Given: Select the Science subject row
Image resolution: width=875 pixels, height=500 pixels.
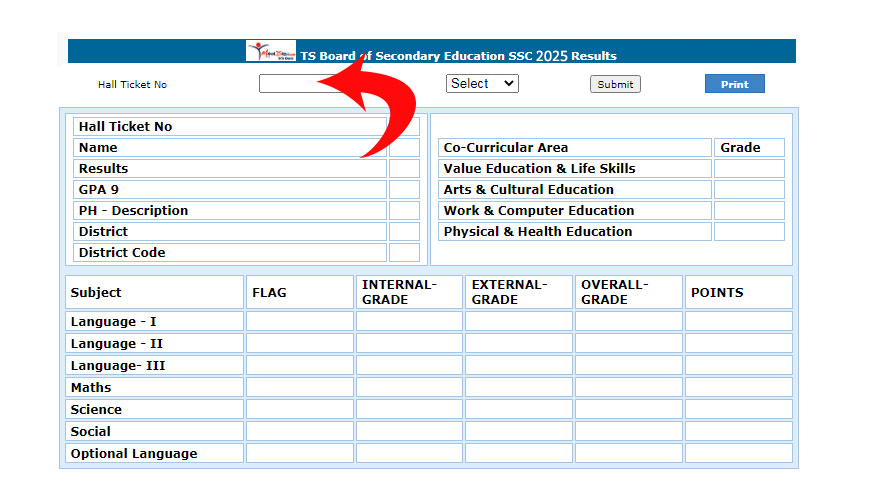Looking at the screenshot, I should click(x=429, y=409).
